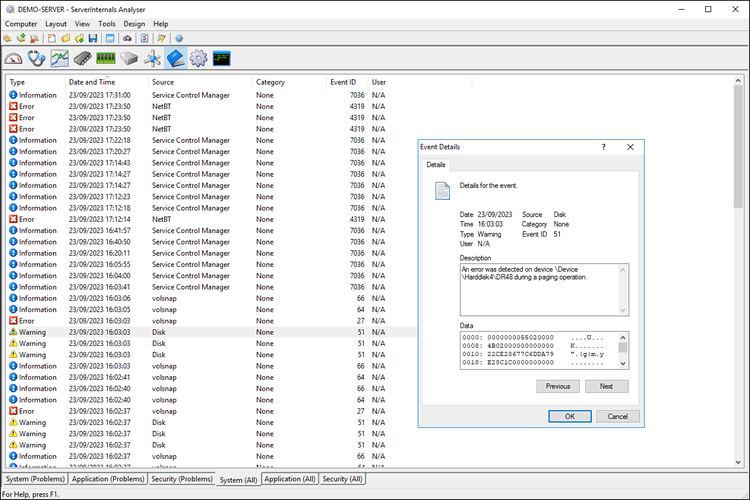The width and height of the screenshot is (750, 500).
Task: Open the Layout menu
Action: point(56,24)
